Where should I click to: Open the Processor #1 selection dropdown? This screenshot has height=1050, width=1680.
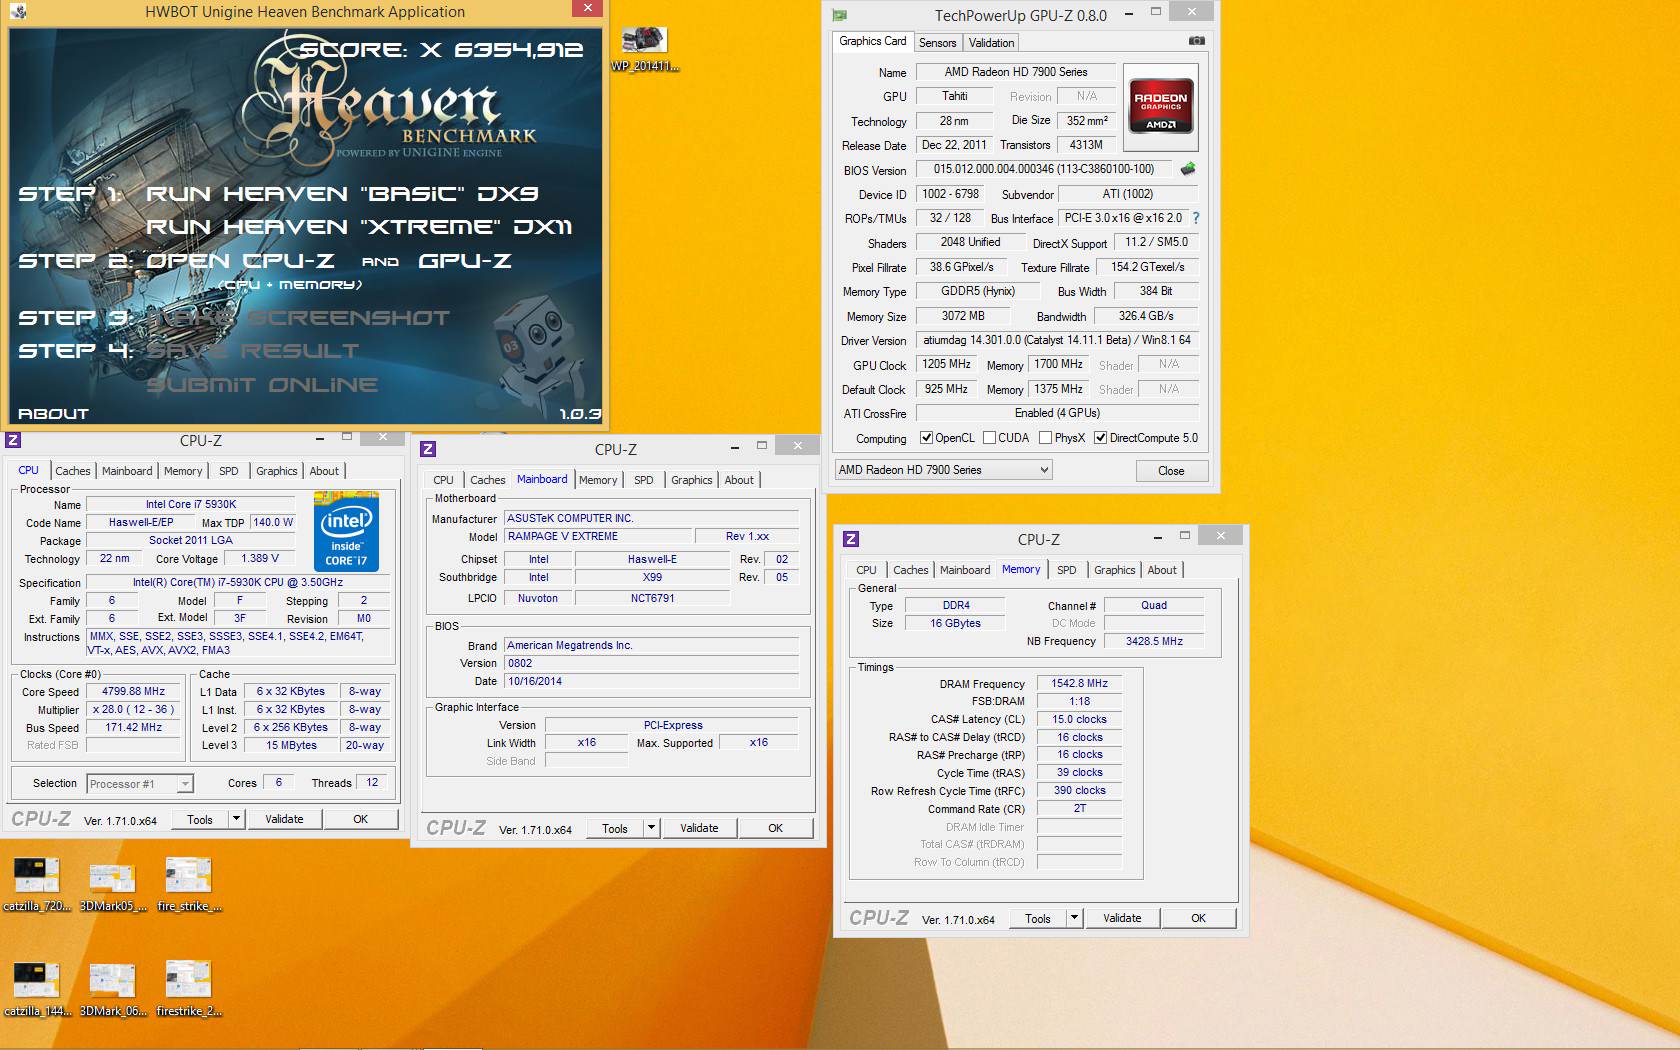(x=139, y=784)
